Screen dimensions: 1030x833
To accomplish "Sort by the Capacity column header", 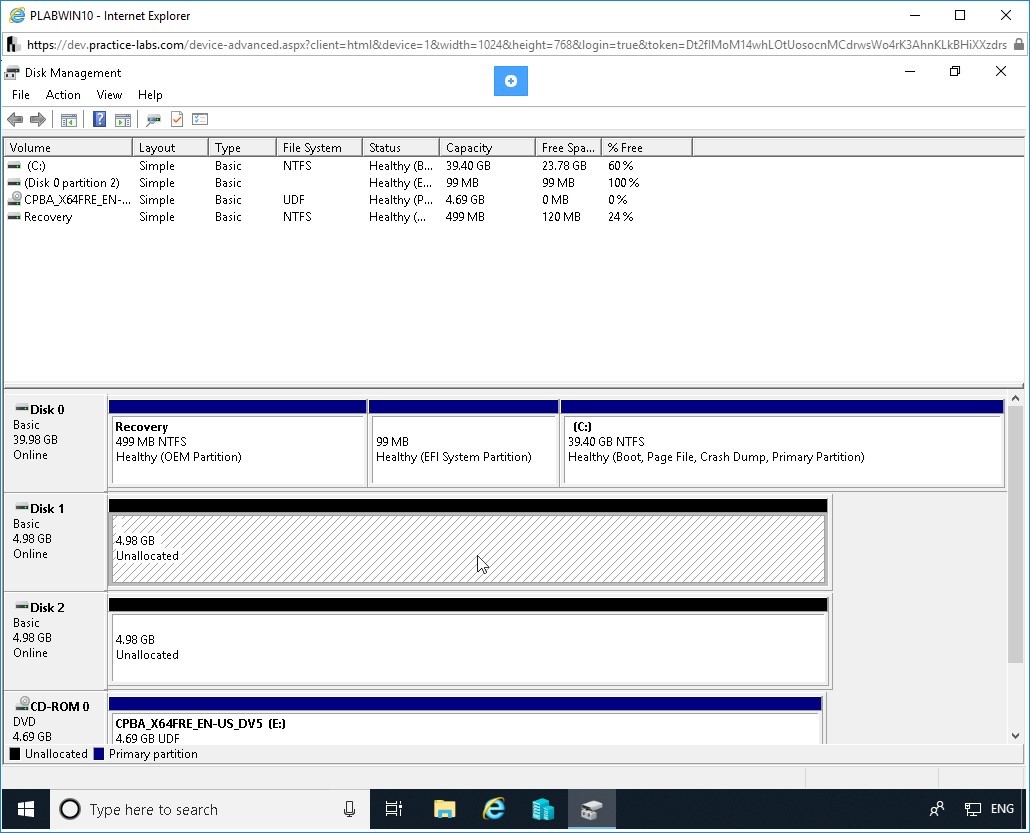I will point(487,148).
